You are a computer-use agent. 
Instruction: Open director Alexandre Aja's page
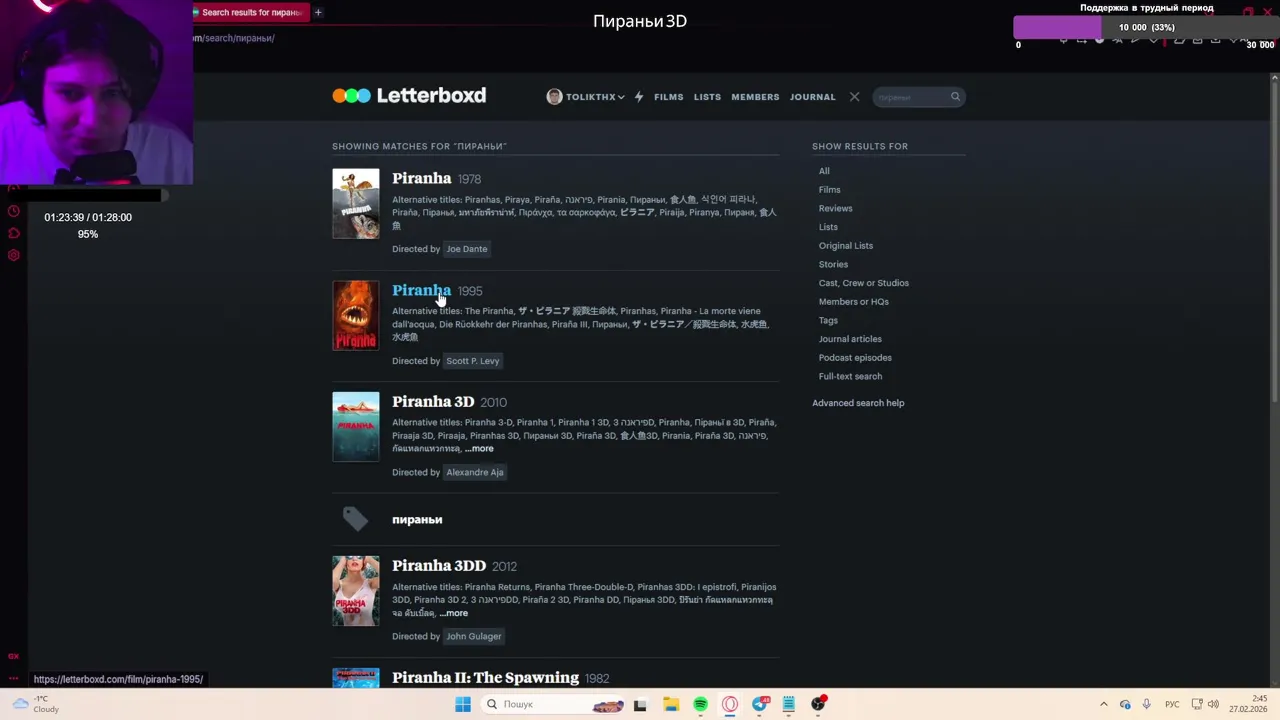click(x=475, y=472)
